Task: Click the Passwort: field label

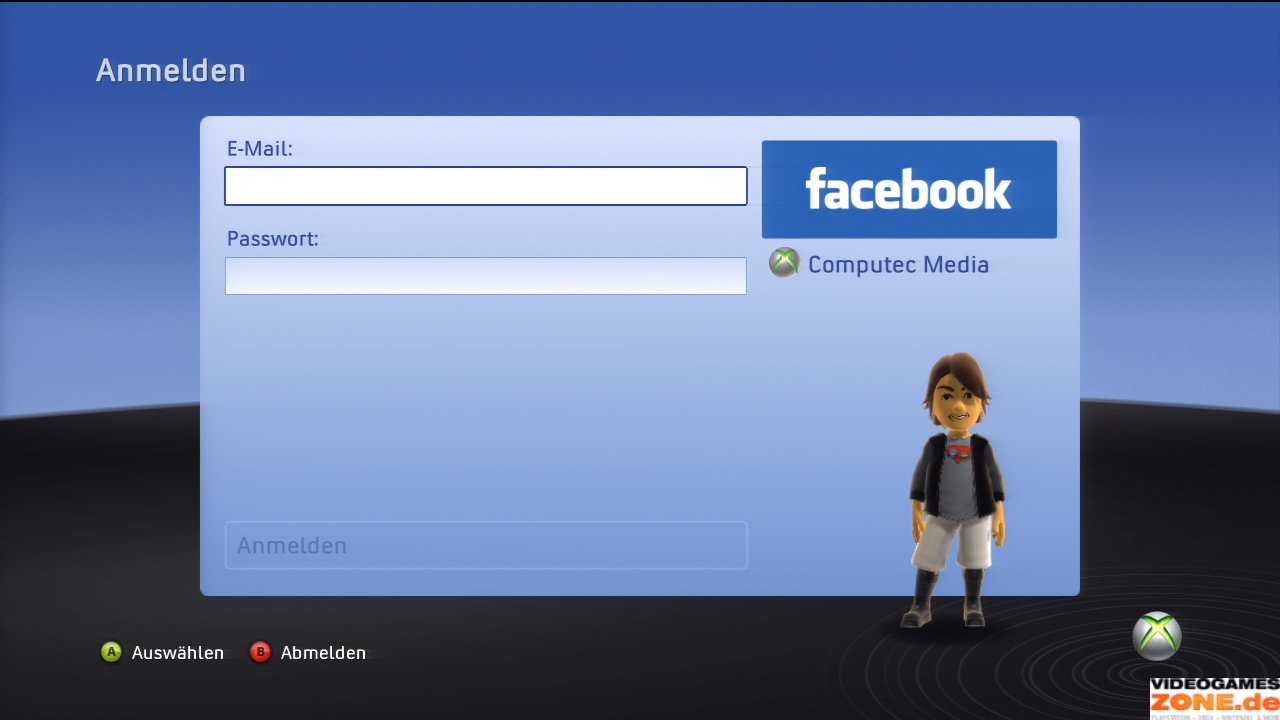Action: pyautogui.click(x=272, y=239)
